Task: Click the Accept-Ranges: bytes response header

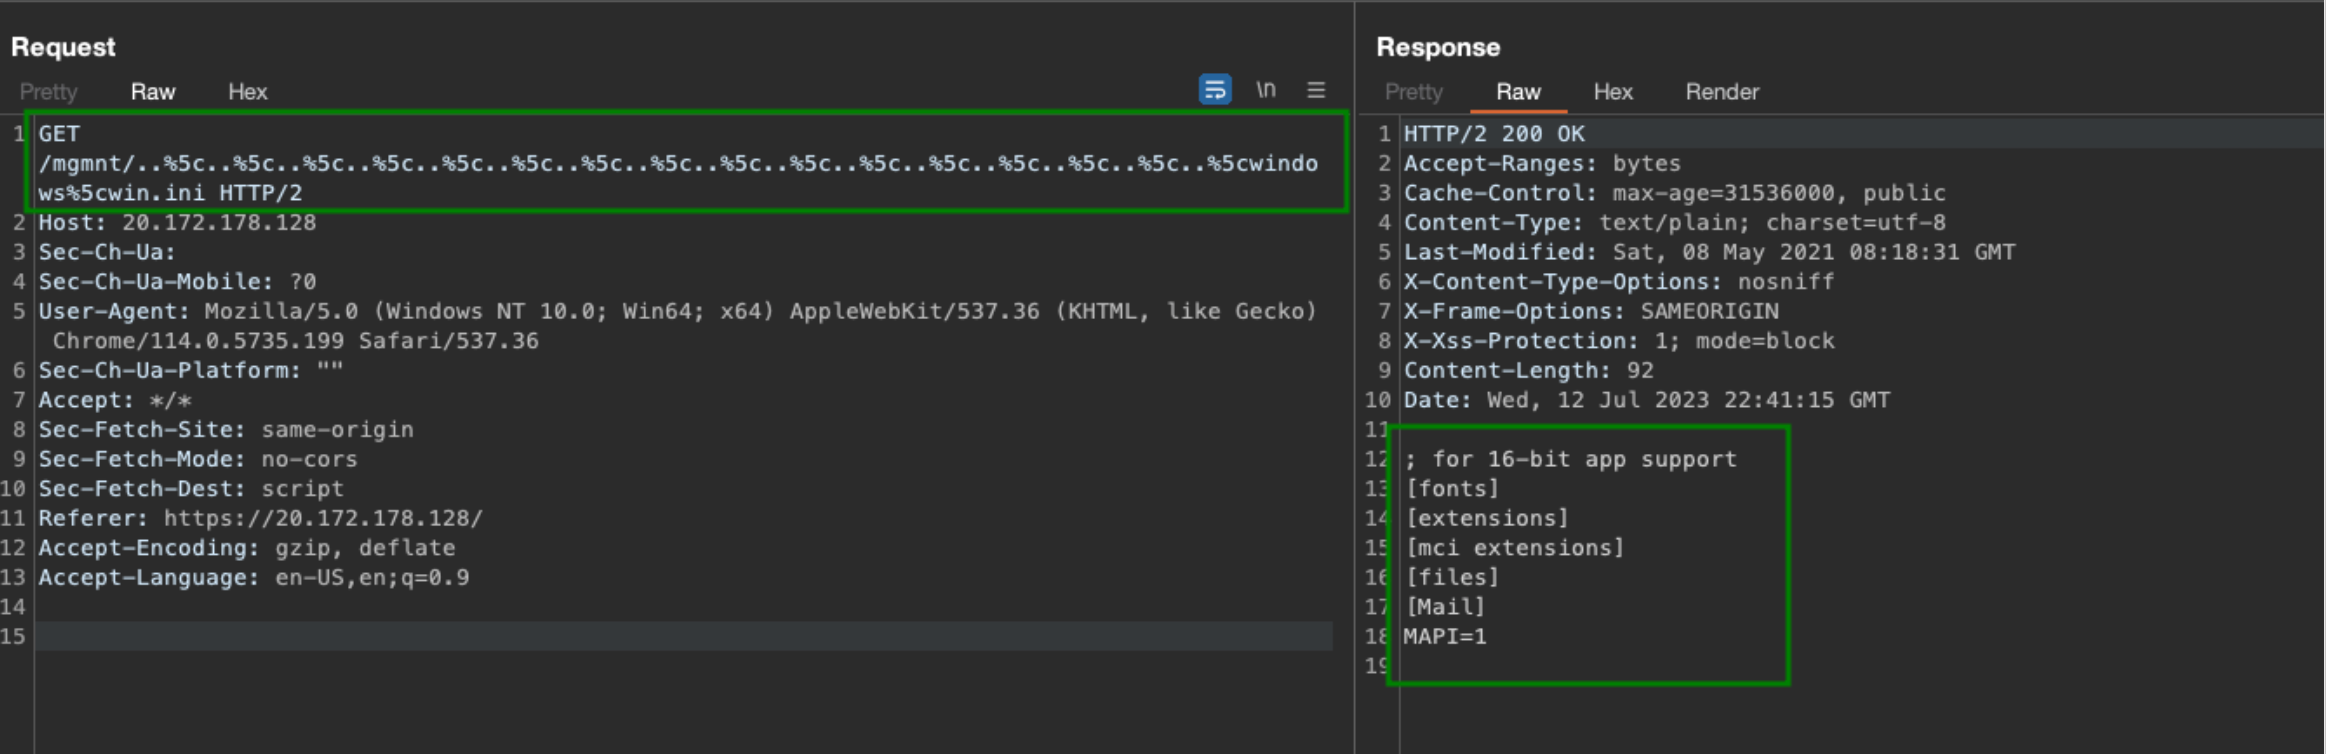Action: coord(1542,163)
